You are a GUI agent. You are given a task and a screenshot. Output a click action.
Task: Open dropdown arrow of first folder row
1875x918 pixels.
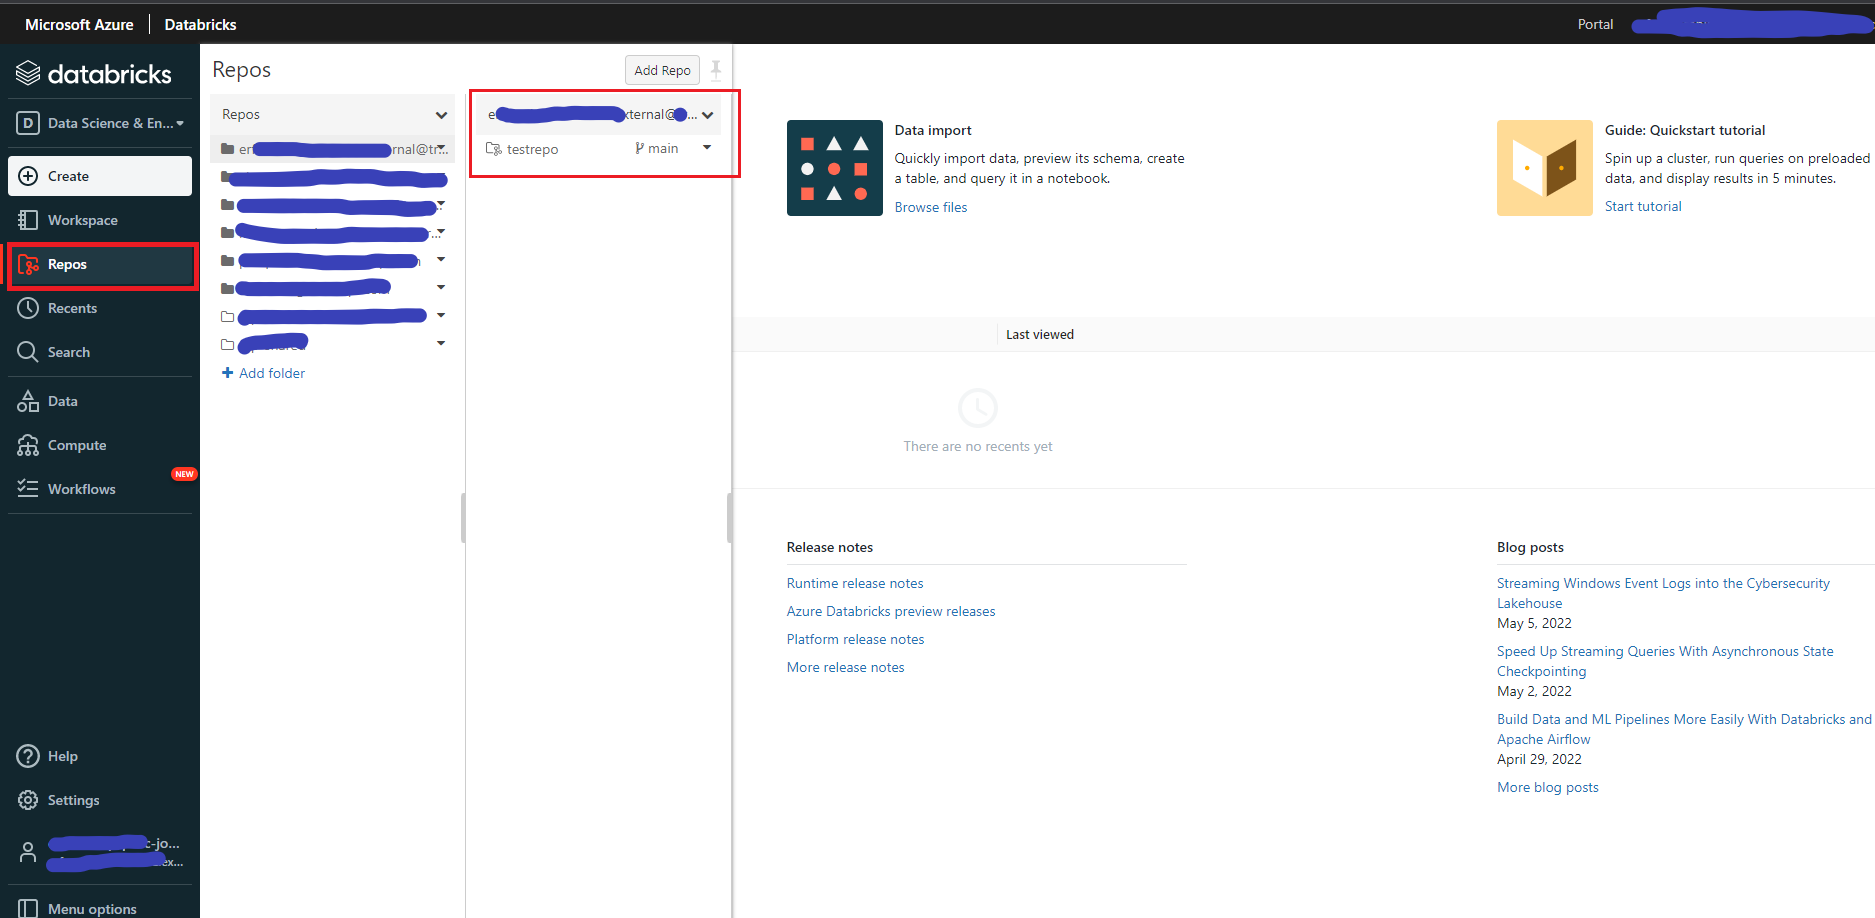441,149
